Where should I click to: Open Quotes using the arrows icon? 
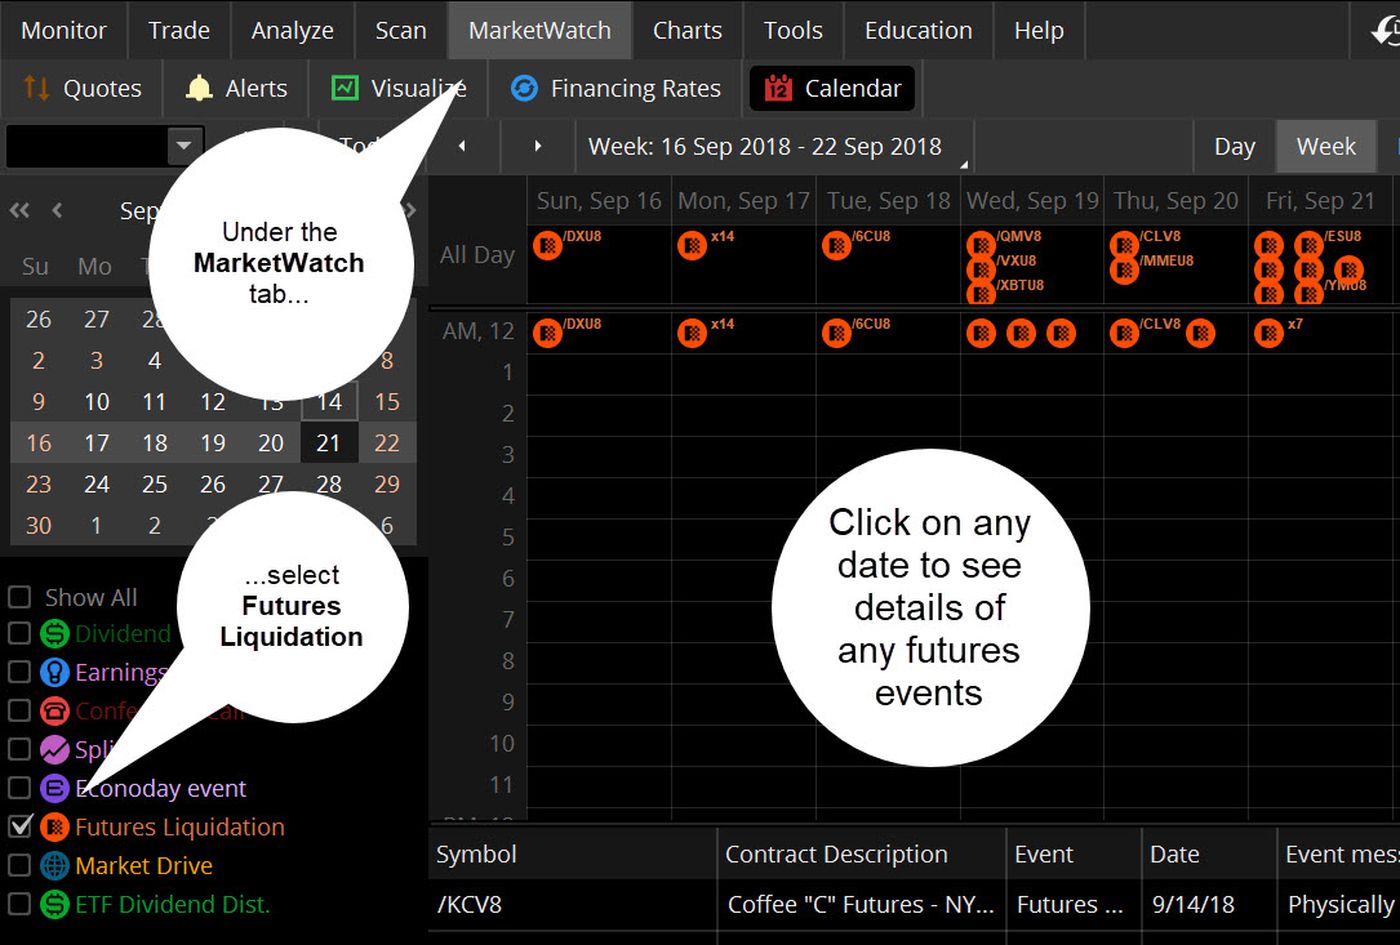(x=34, y=88)
